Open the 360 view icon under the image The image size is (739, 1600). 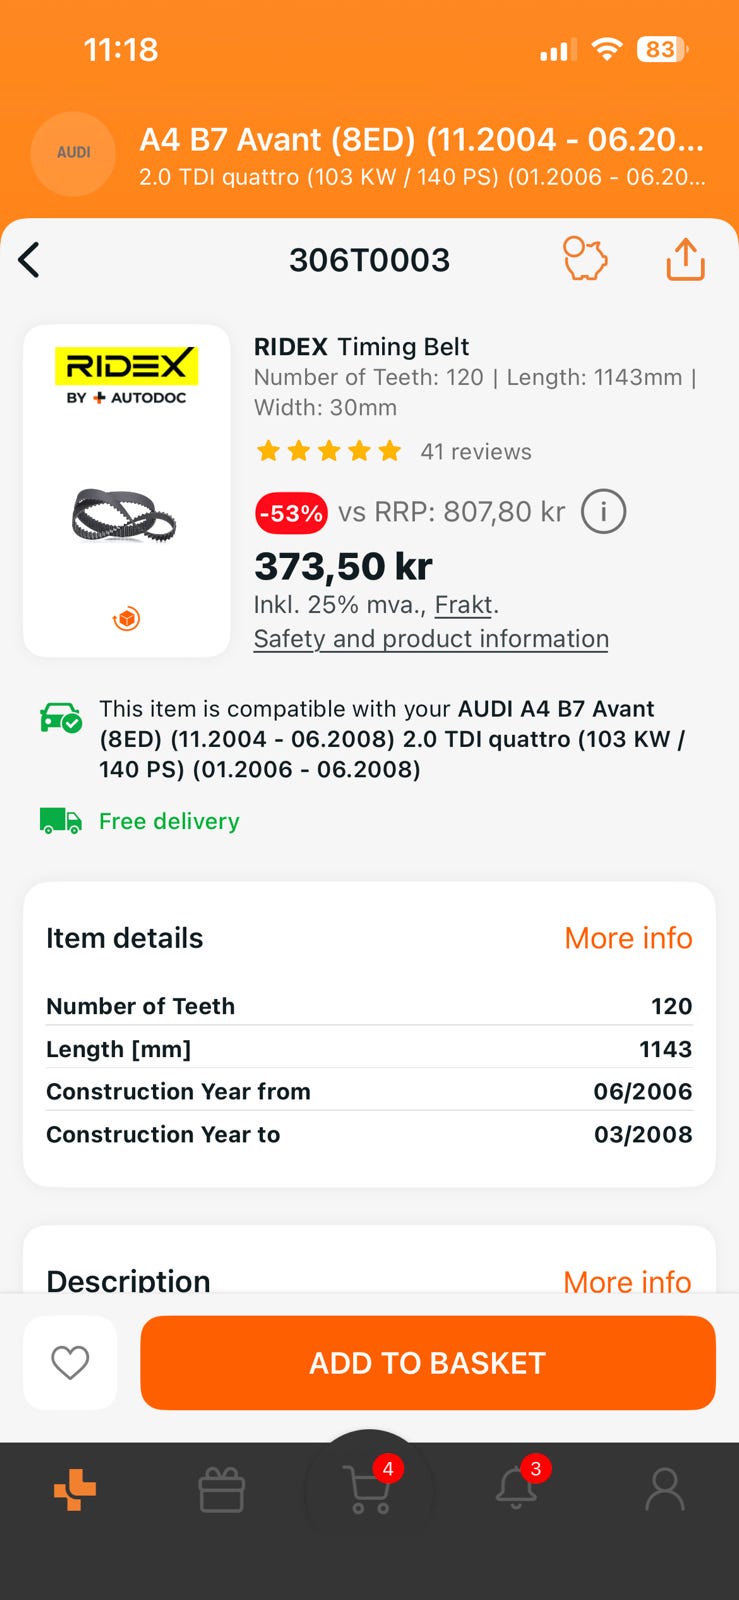click(x=126, y=619)
